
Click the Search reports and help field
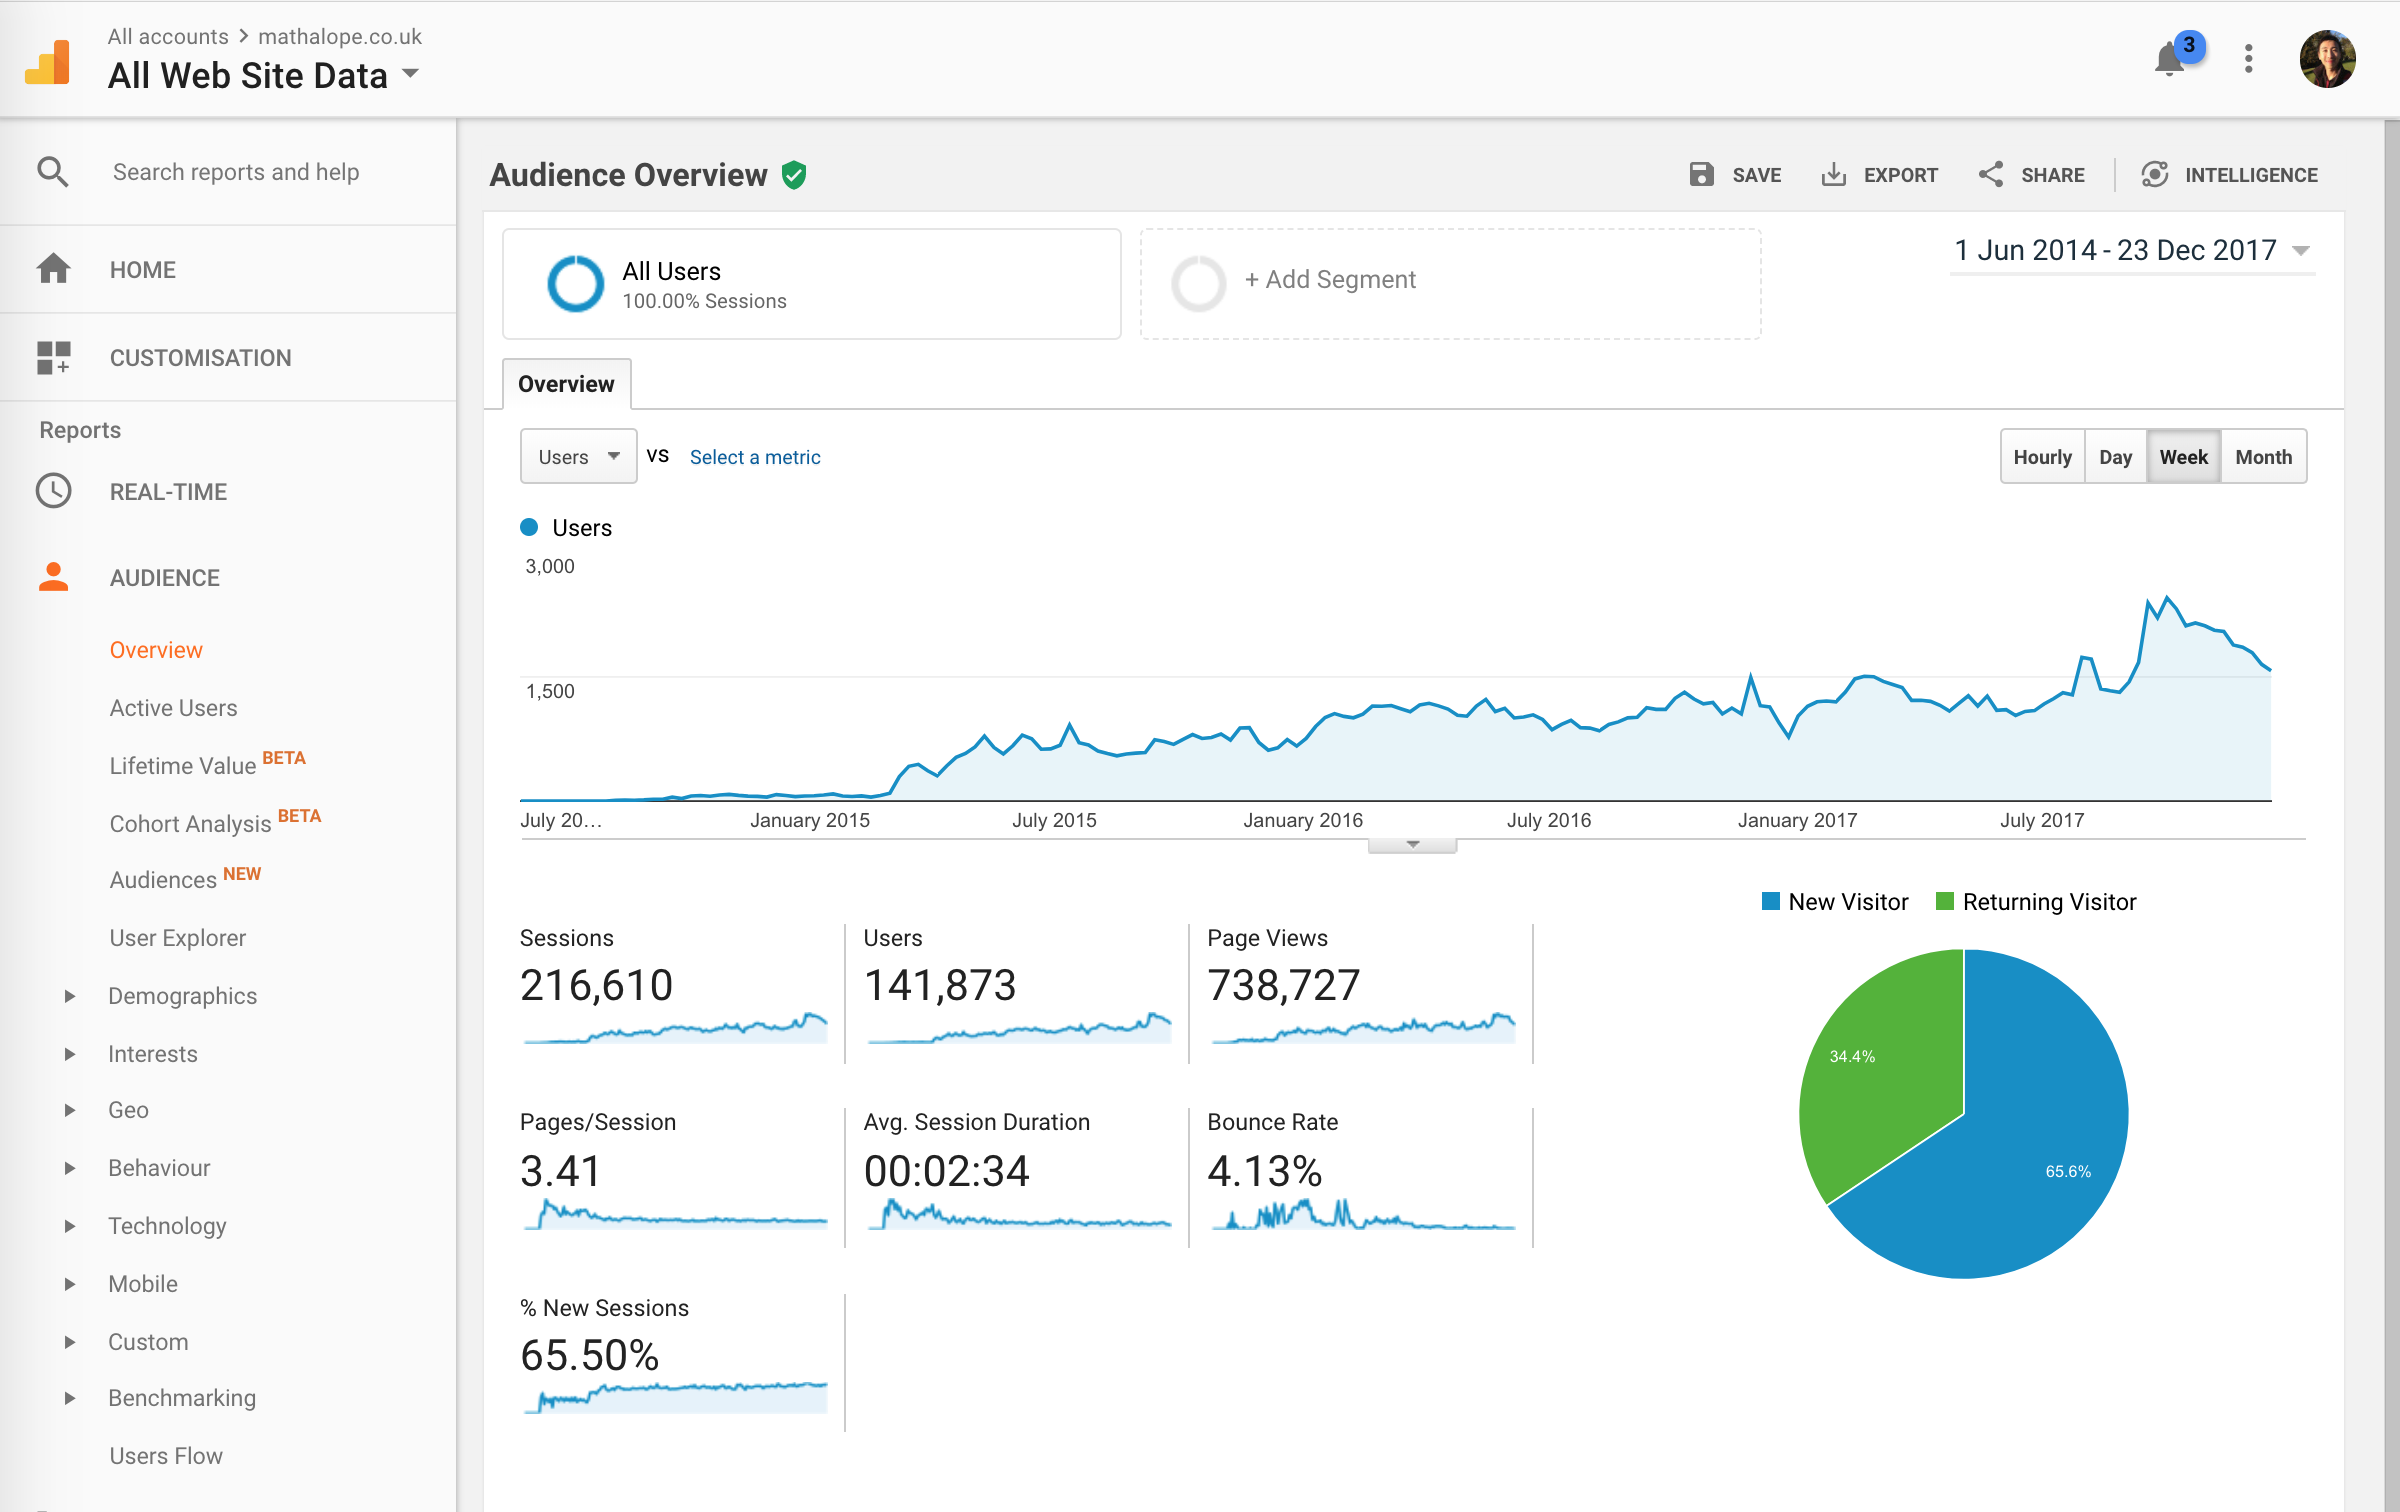click(236, 172)
